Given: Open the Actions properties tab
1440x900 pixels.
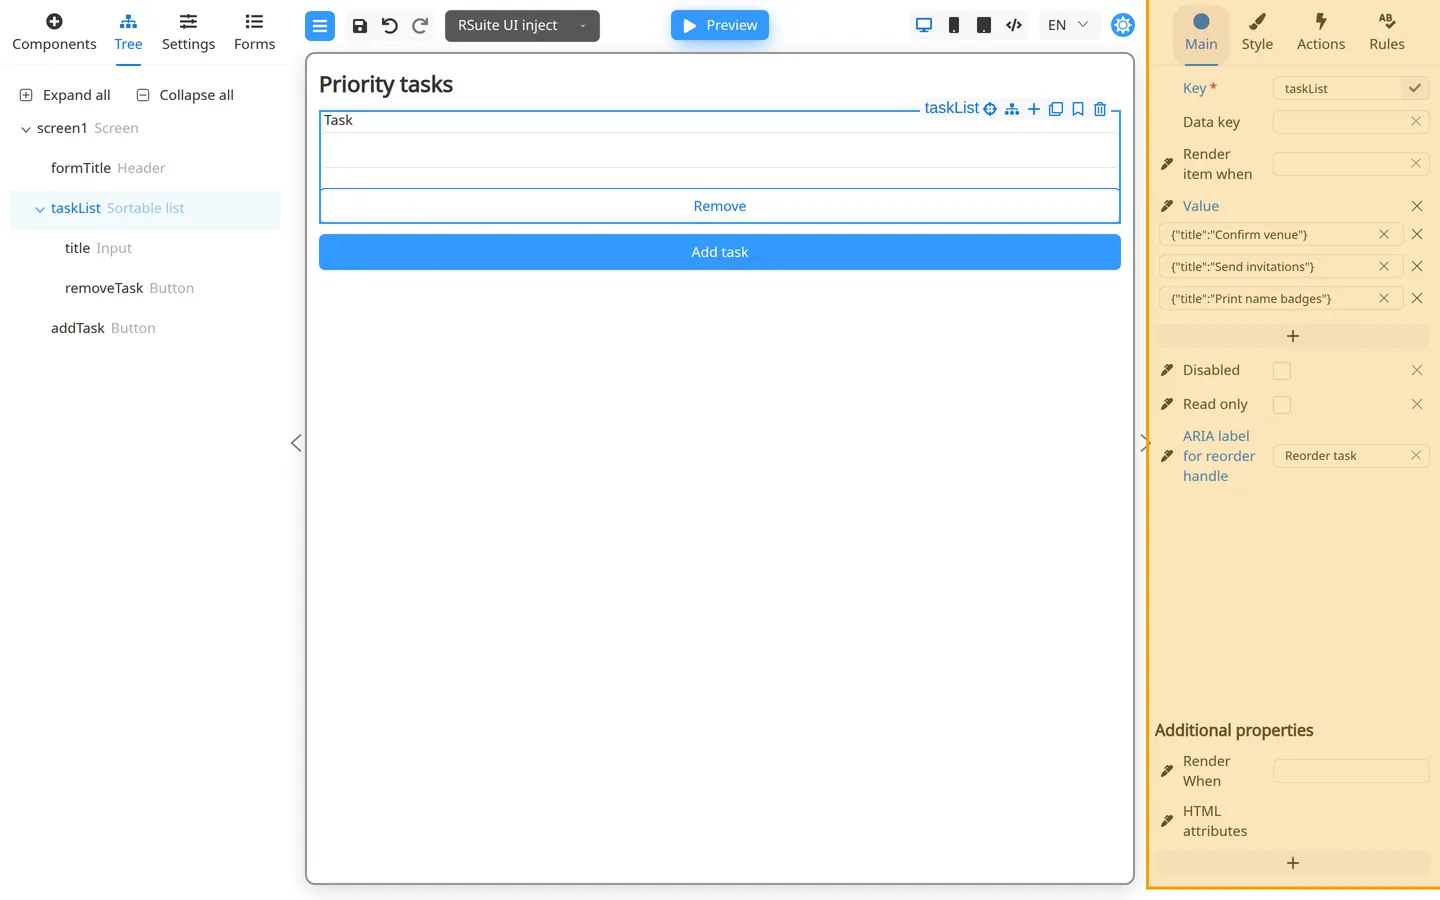Looking at the screenshot, I should pos(1321,33).
